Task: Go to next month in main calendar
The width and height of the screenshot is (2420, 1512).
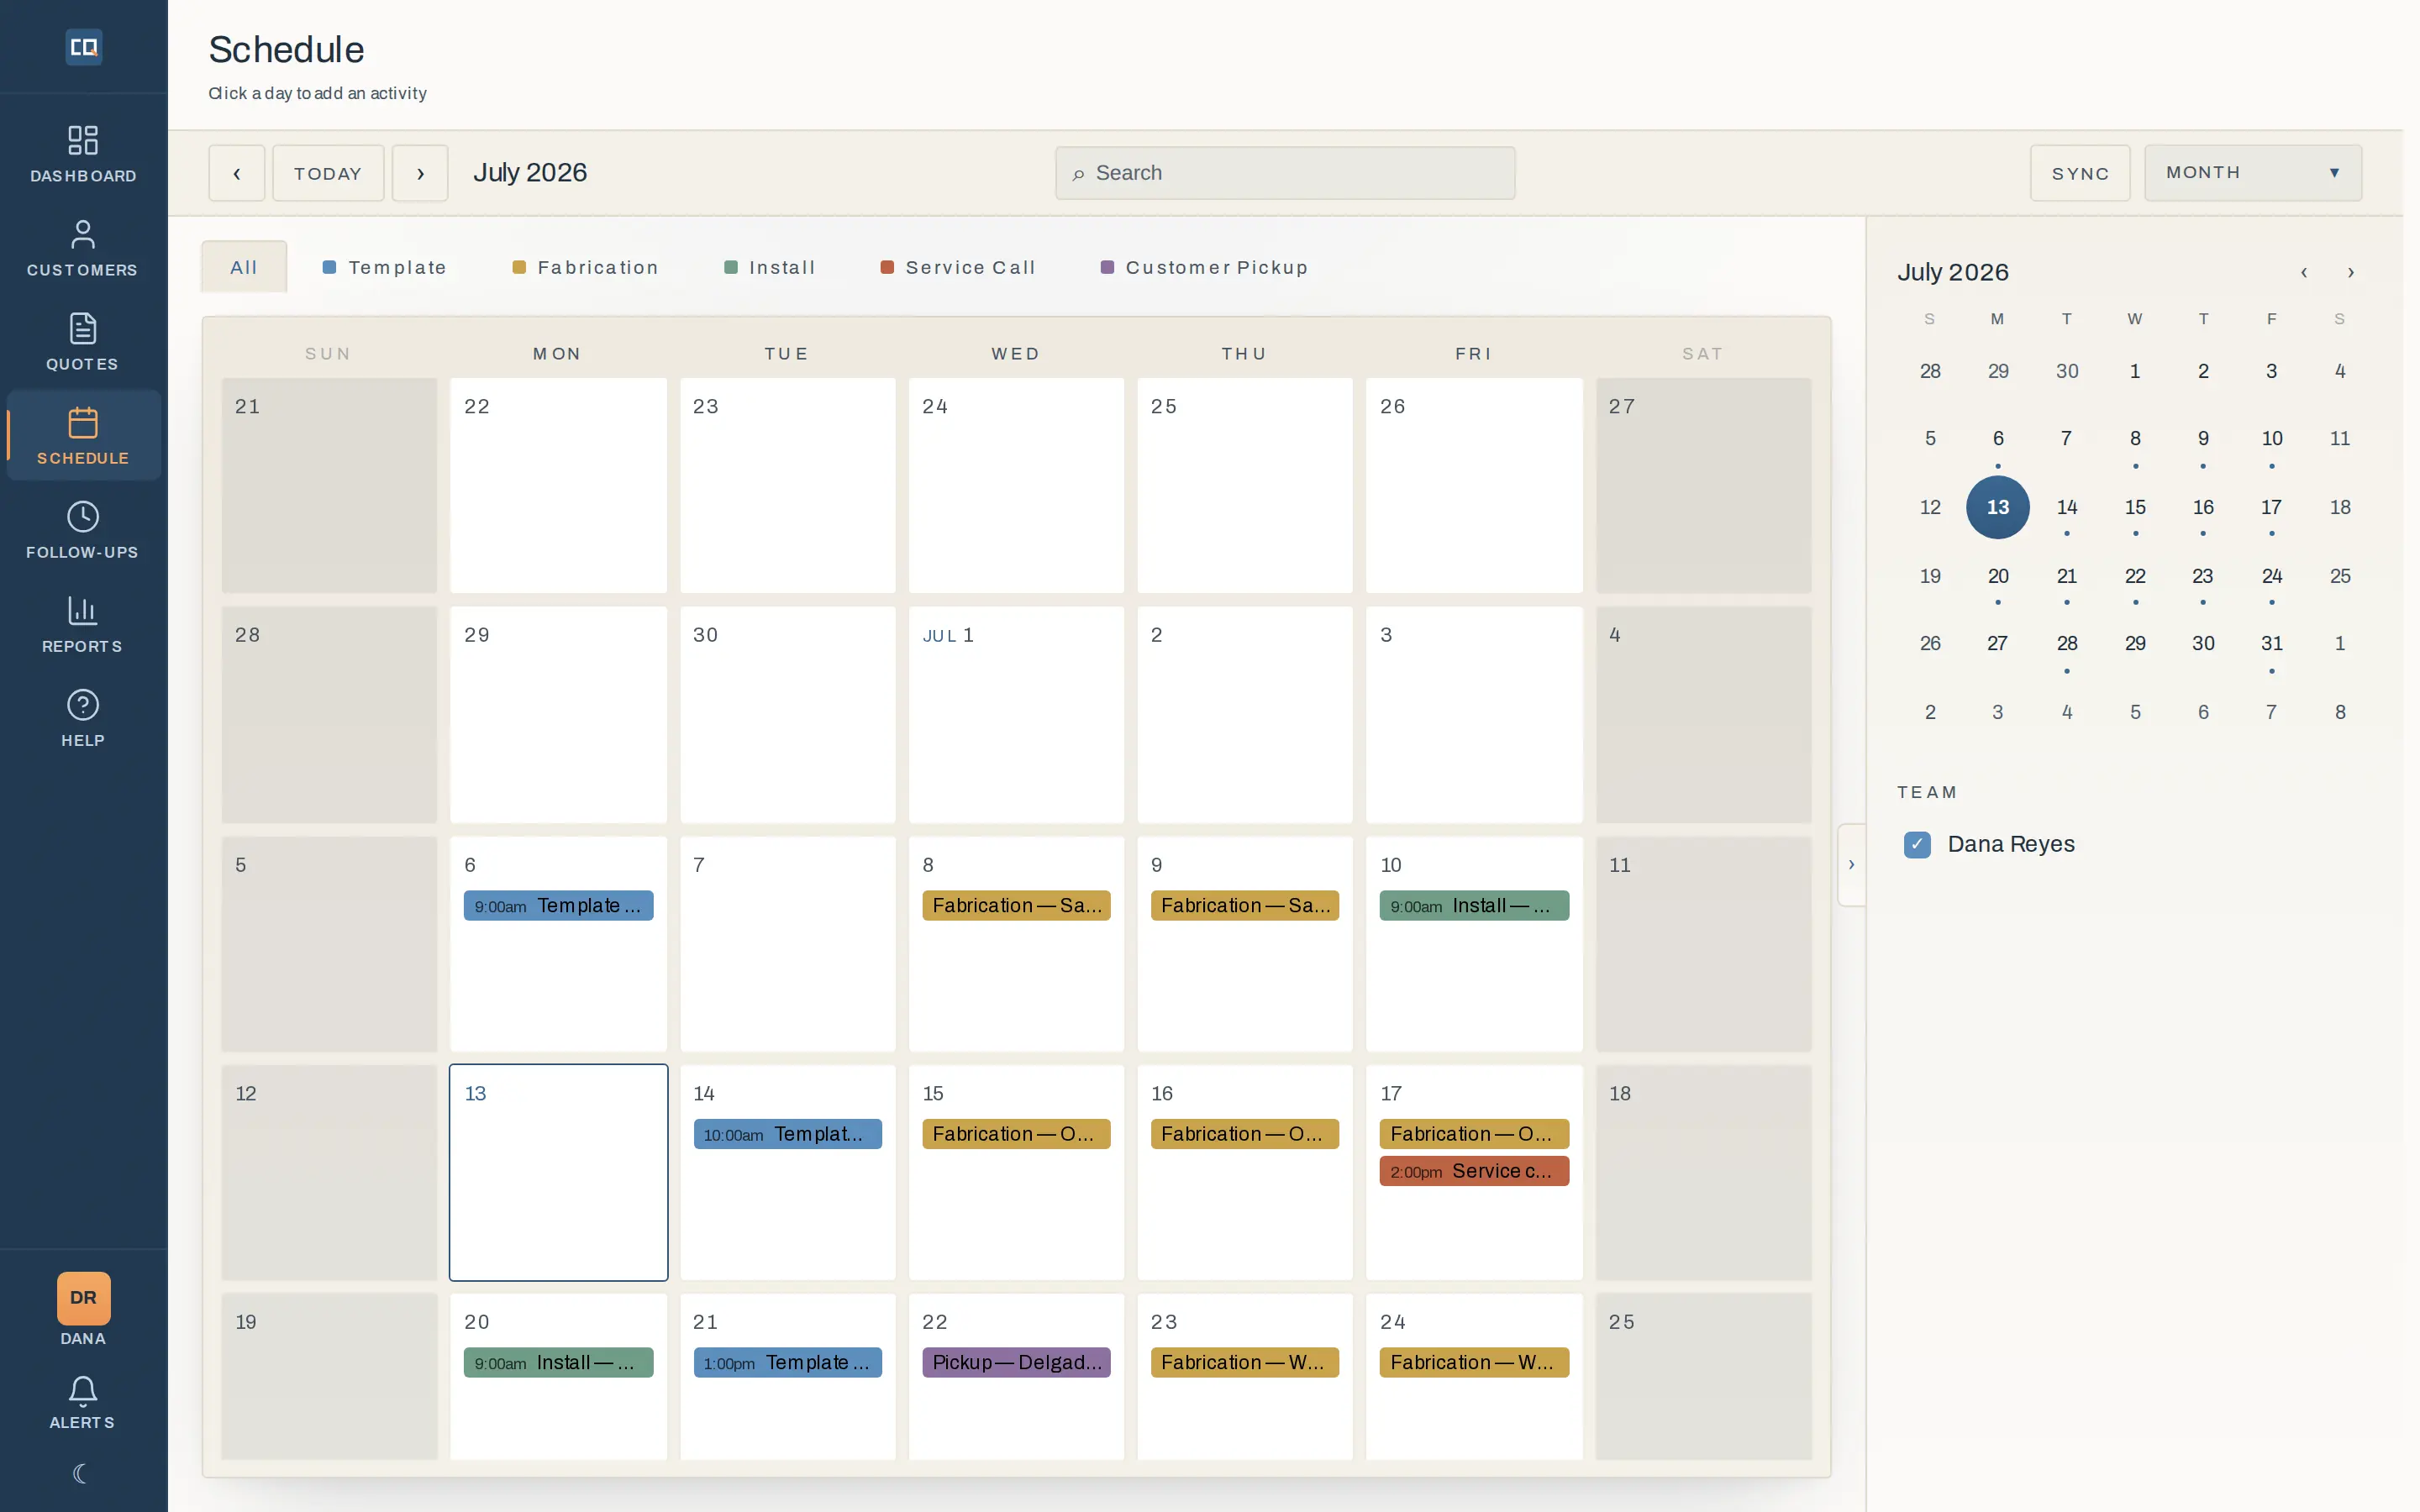Action: (420, 173)
